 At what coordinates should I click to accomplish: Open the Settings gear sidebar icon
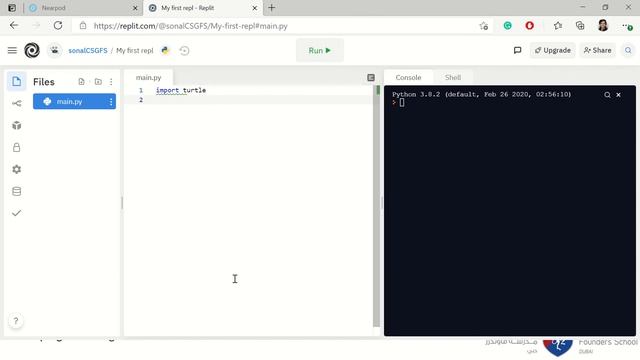pyautogui.click(x=16, y=169)
